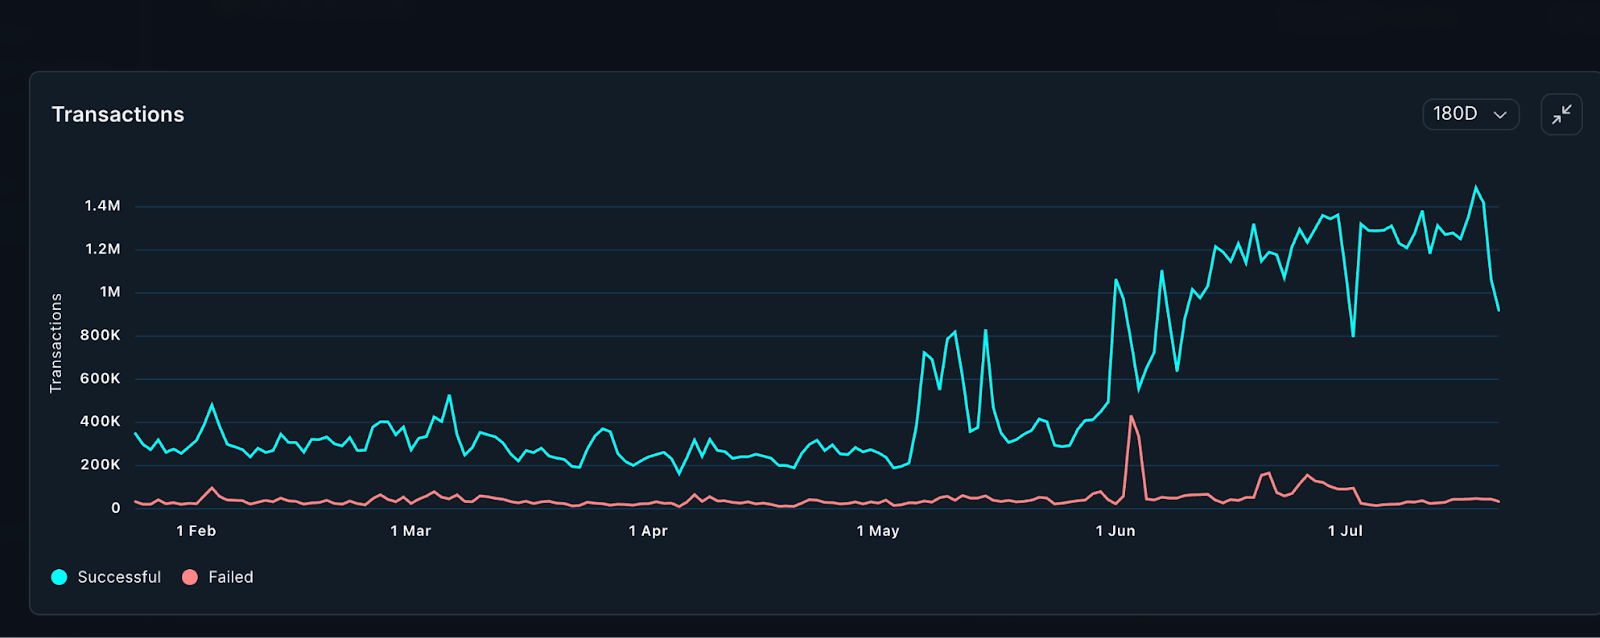The width and height of the screenshot is (1600, 638).
Task: Click the 0 y-axis label
Action: tap(116, 508)
